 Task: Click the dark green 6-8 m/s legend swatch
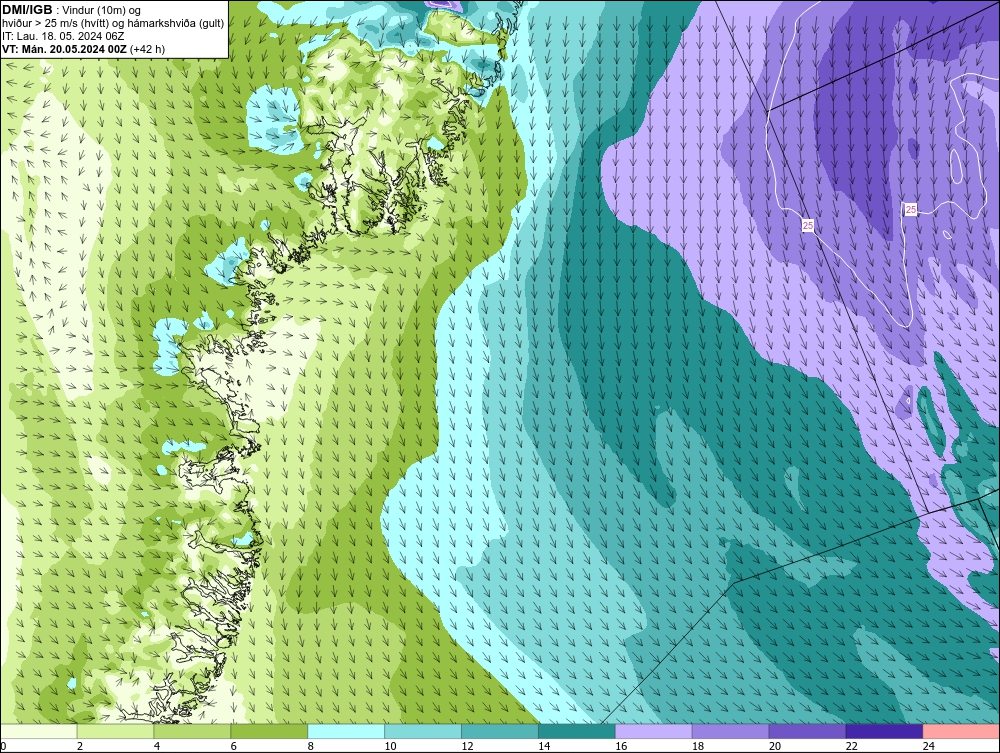click(269, 731)
